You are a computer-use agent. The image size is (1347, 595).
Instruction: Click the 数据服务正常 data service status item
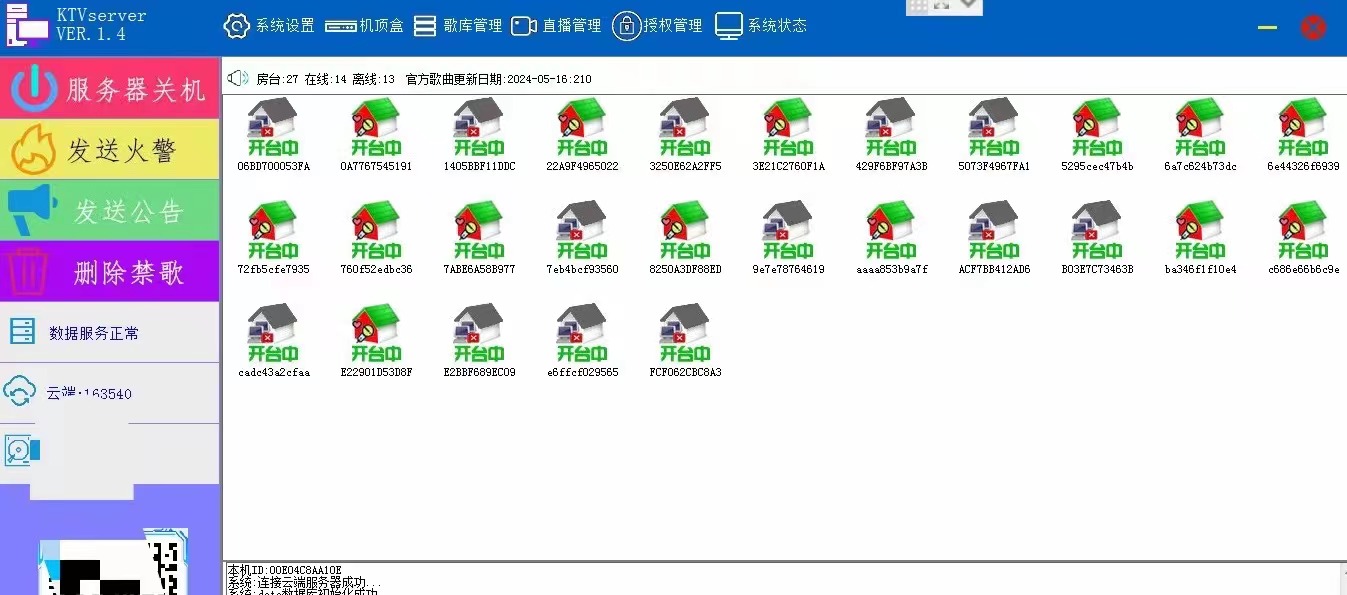pos(93,333)
